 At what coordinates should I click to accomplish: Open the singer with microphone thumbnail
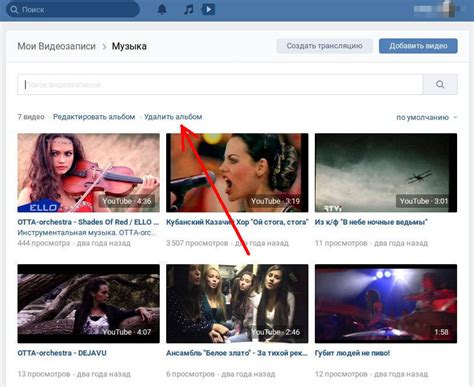click(x=237, y=173)
